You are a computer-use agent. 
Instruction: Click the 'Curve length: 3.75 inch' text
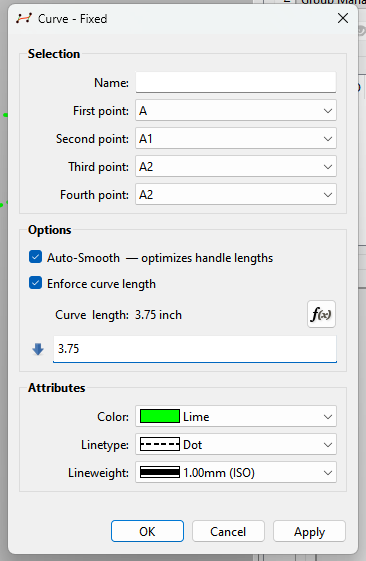[118, 315]
